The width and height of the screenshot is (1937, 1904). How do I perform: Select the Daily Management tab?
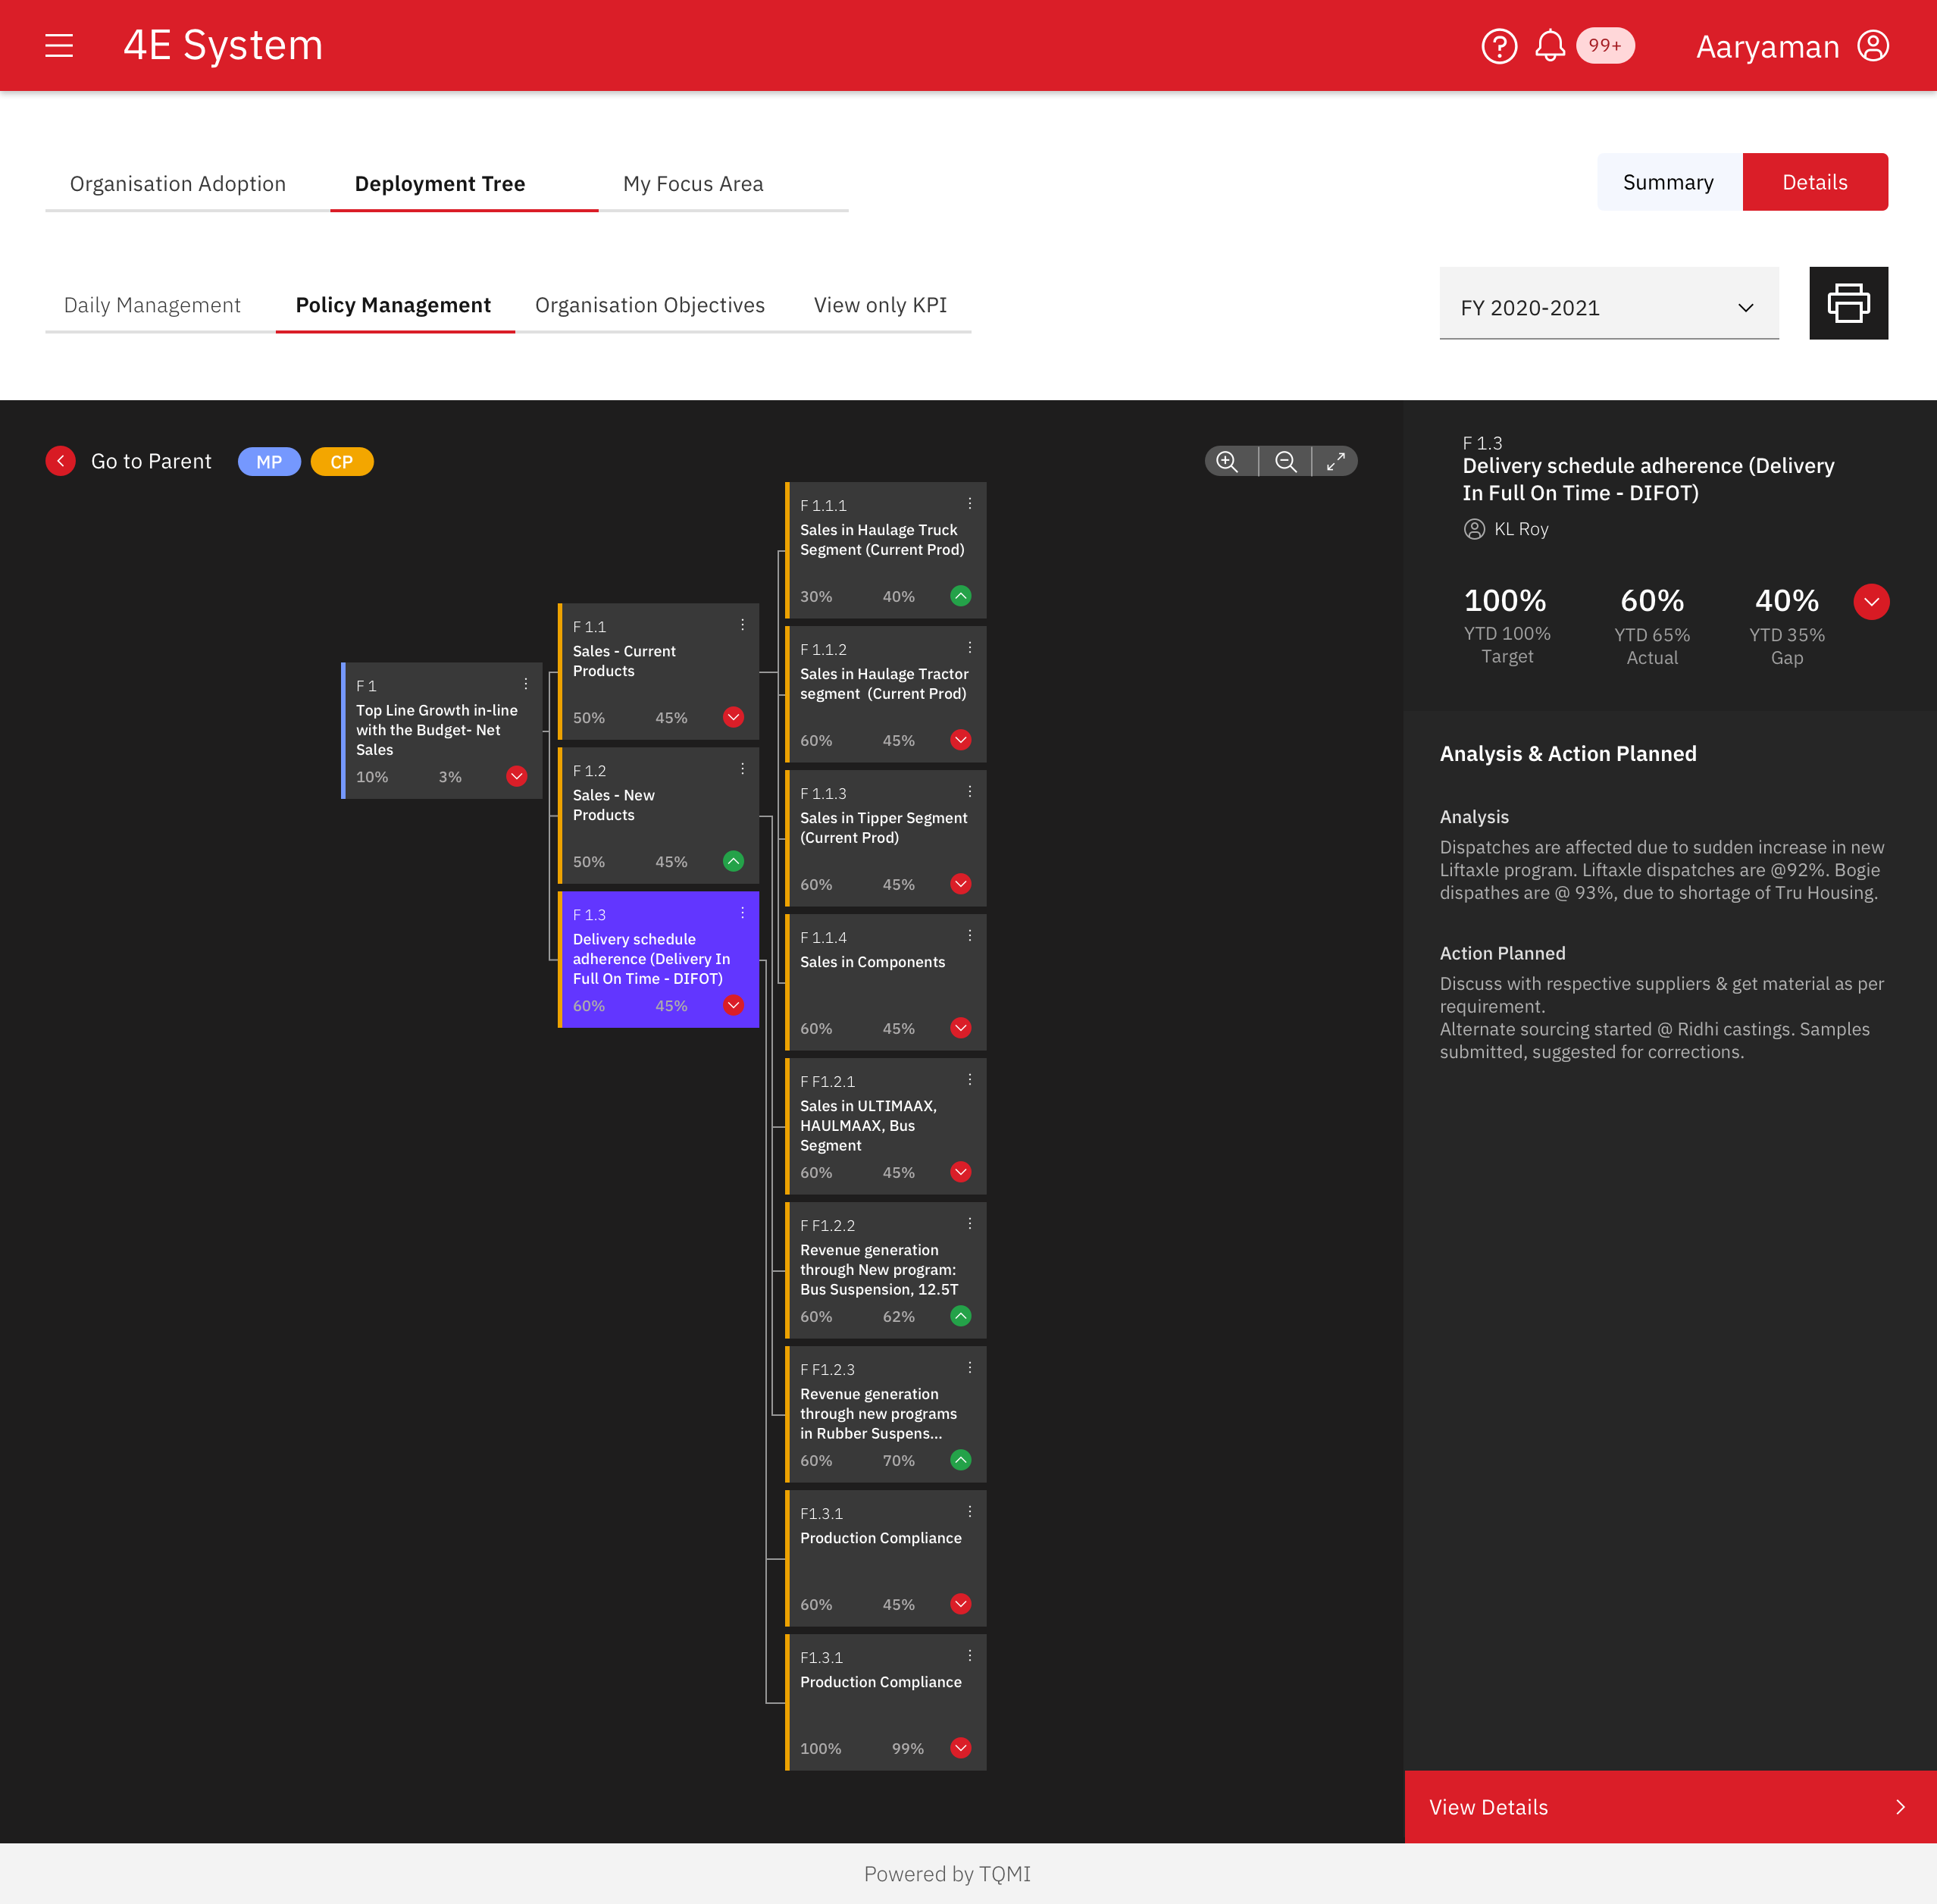pyautogui.click(x=152, y=305)
